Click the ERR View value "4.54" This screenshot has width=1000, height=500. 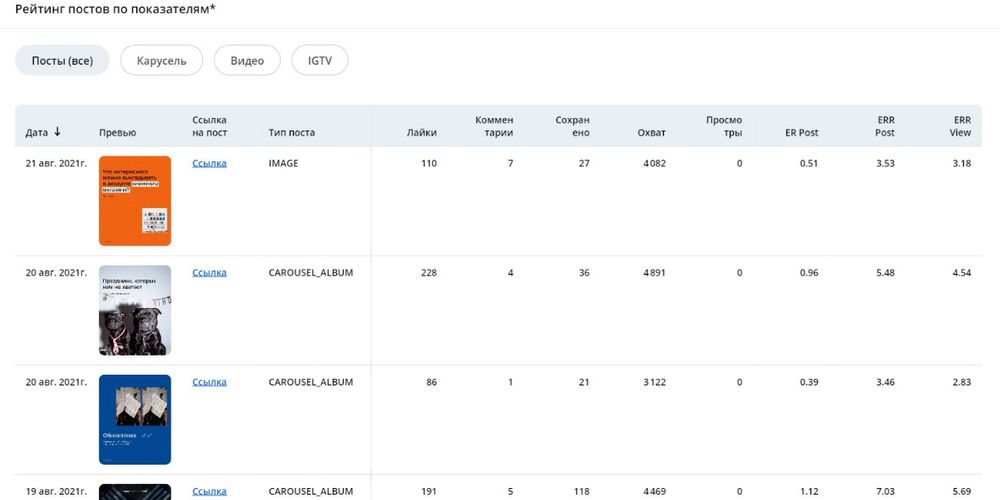(x=962, y=273)
